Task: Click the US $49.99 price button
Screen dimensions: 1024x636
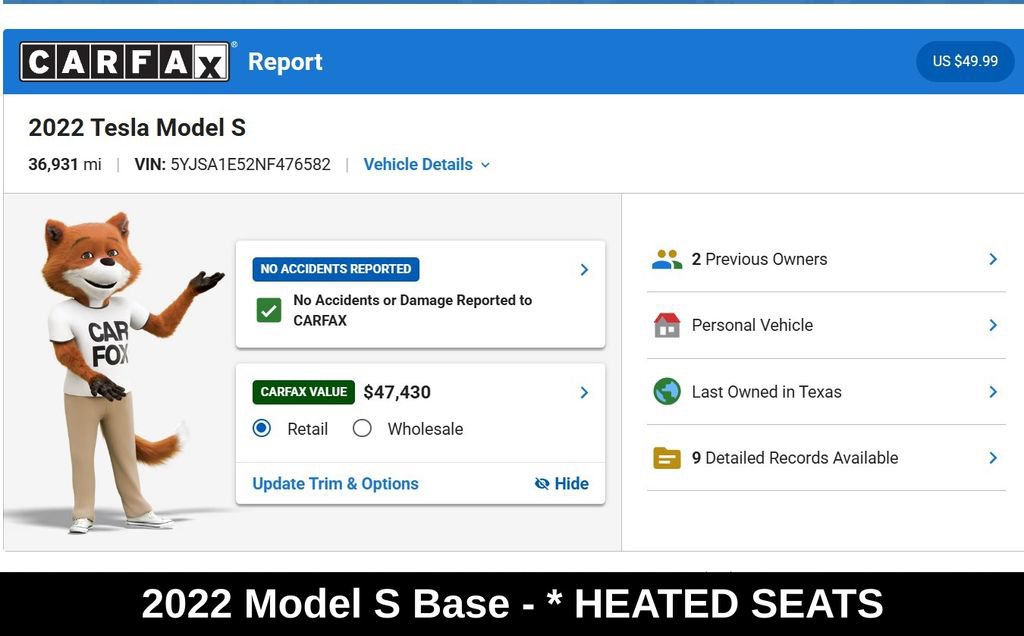Action: coord(965,61)
